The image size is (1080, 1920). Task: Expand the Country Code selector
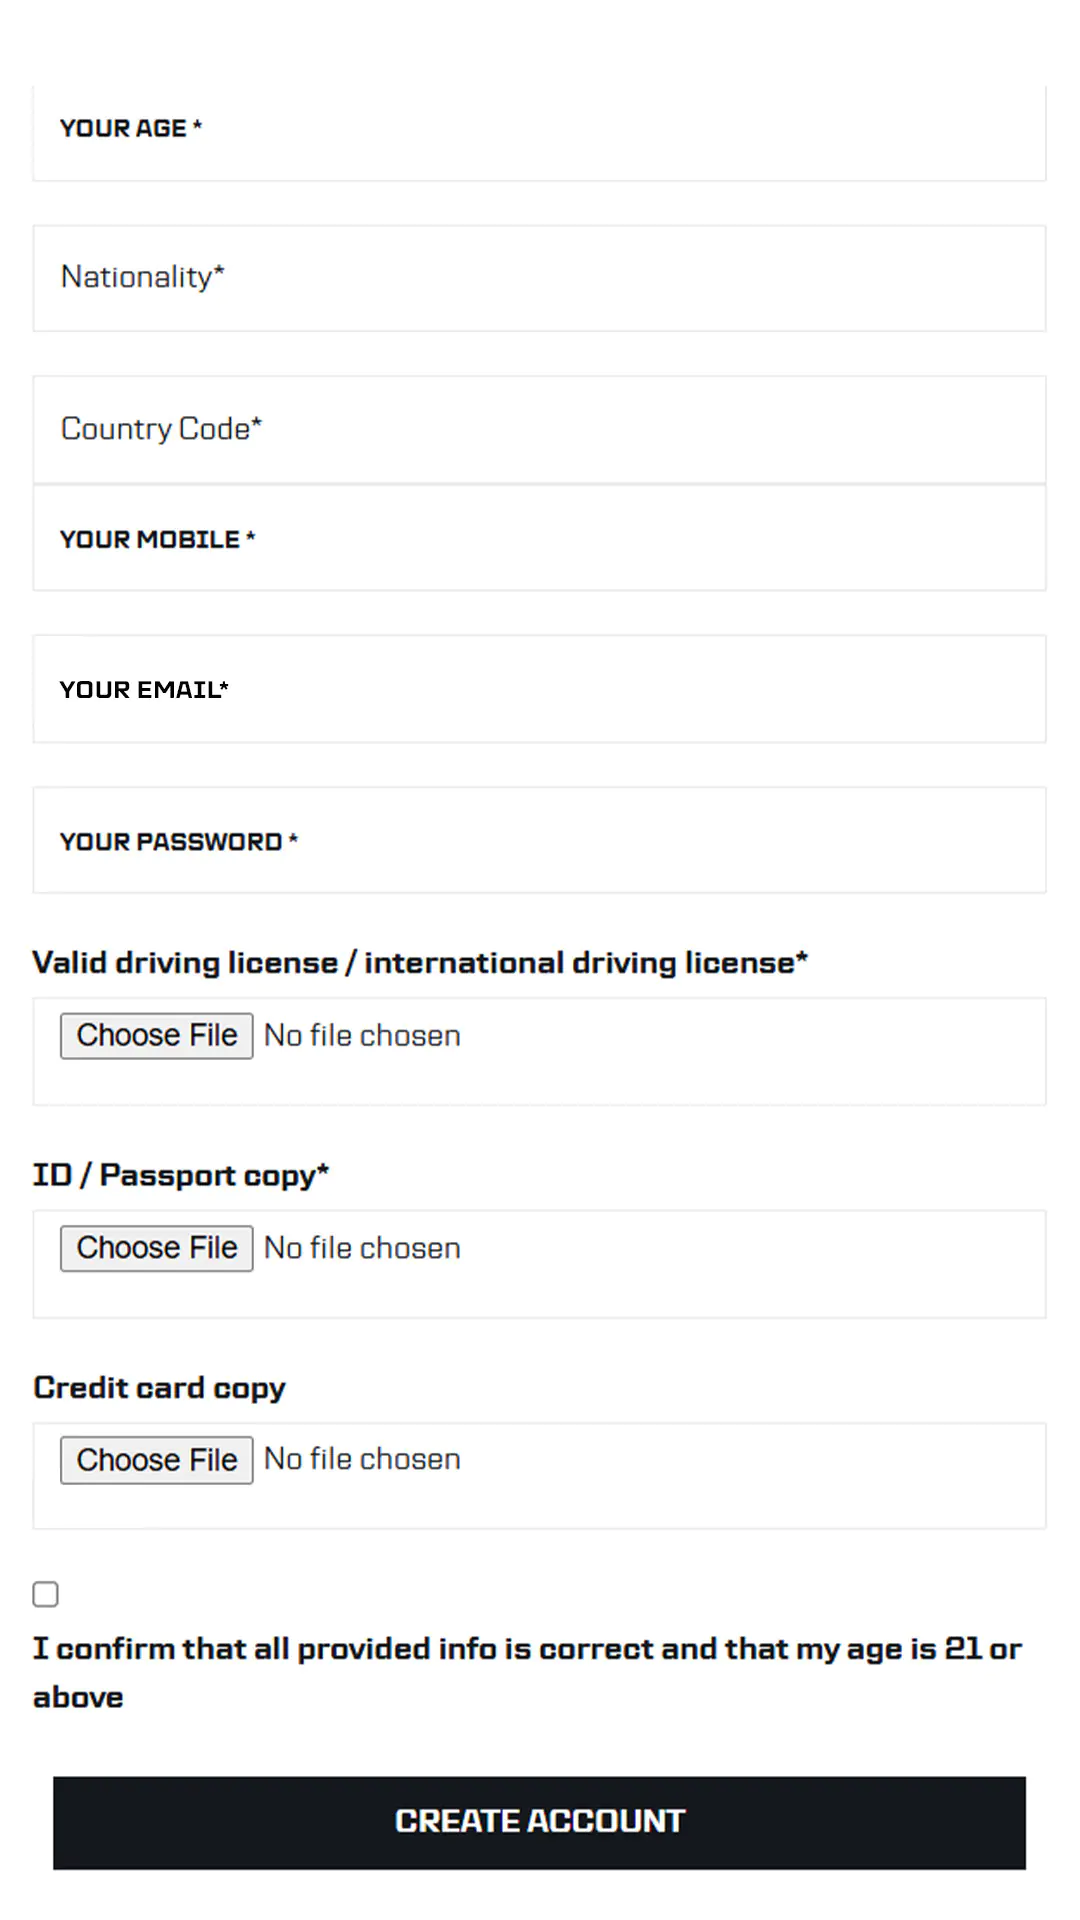pos(540,429)
